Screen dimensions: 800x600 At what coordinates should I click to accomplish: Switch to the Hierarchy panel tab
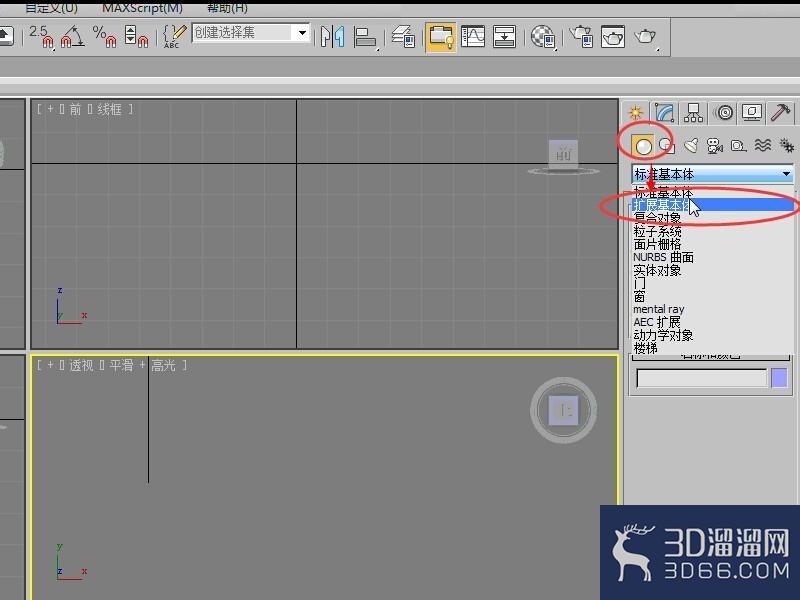point(693,112)
